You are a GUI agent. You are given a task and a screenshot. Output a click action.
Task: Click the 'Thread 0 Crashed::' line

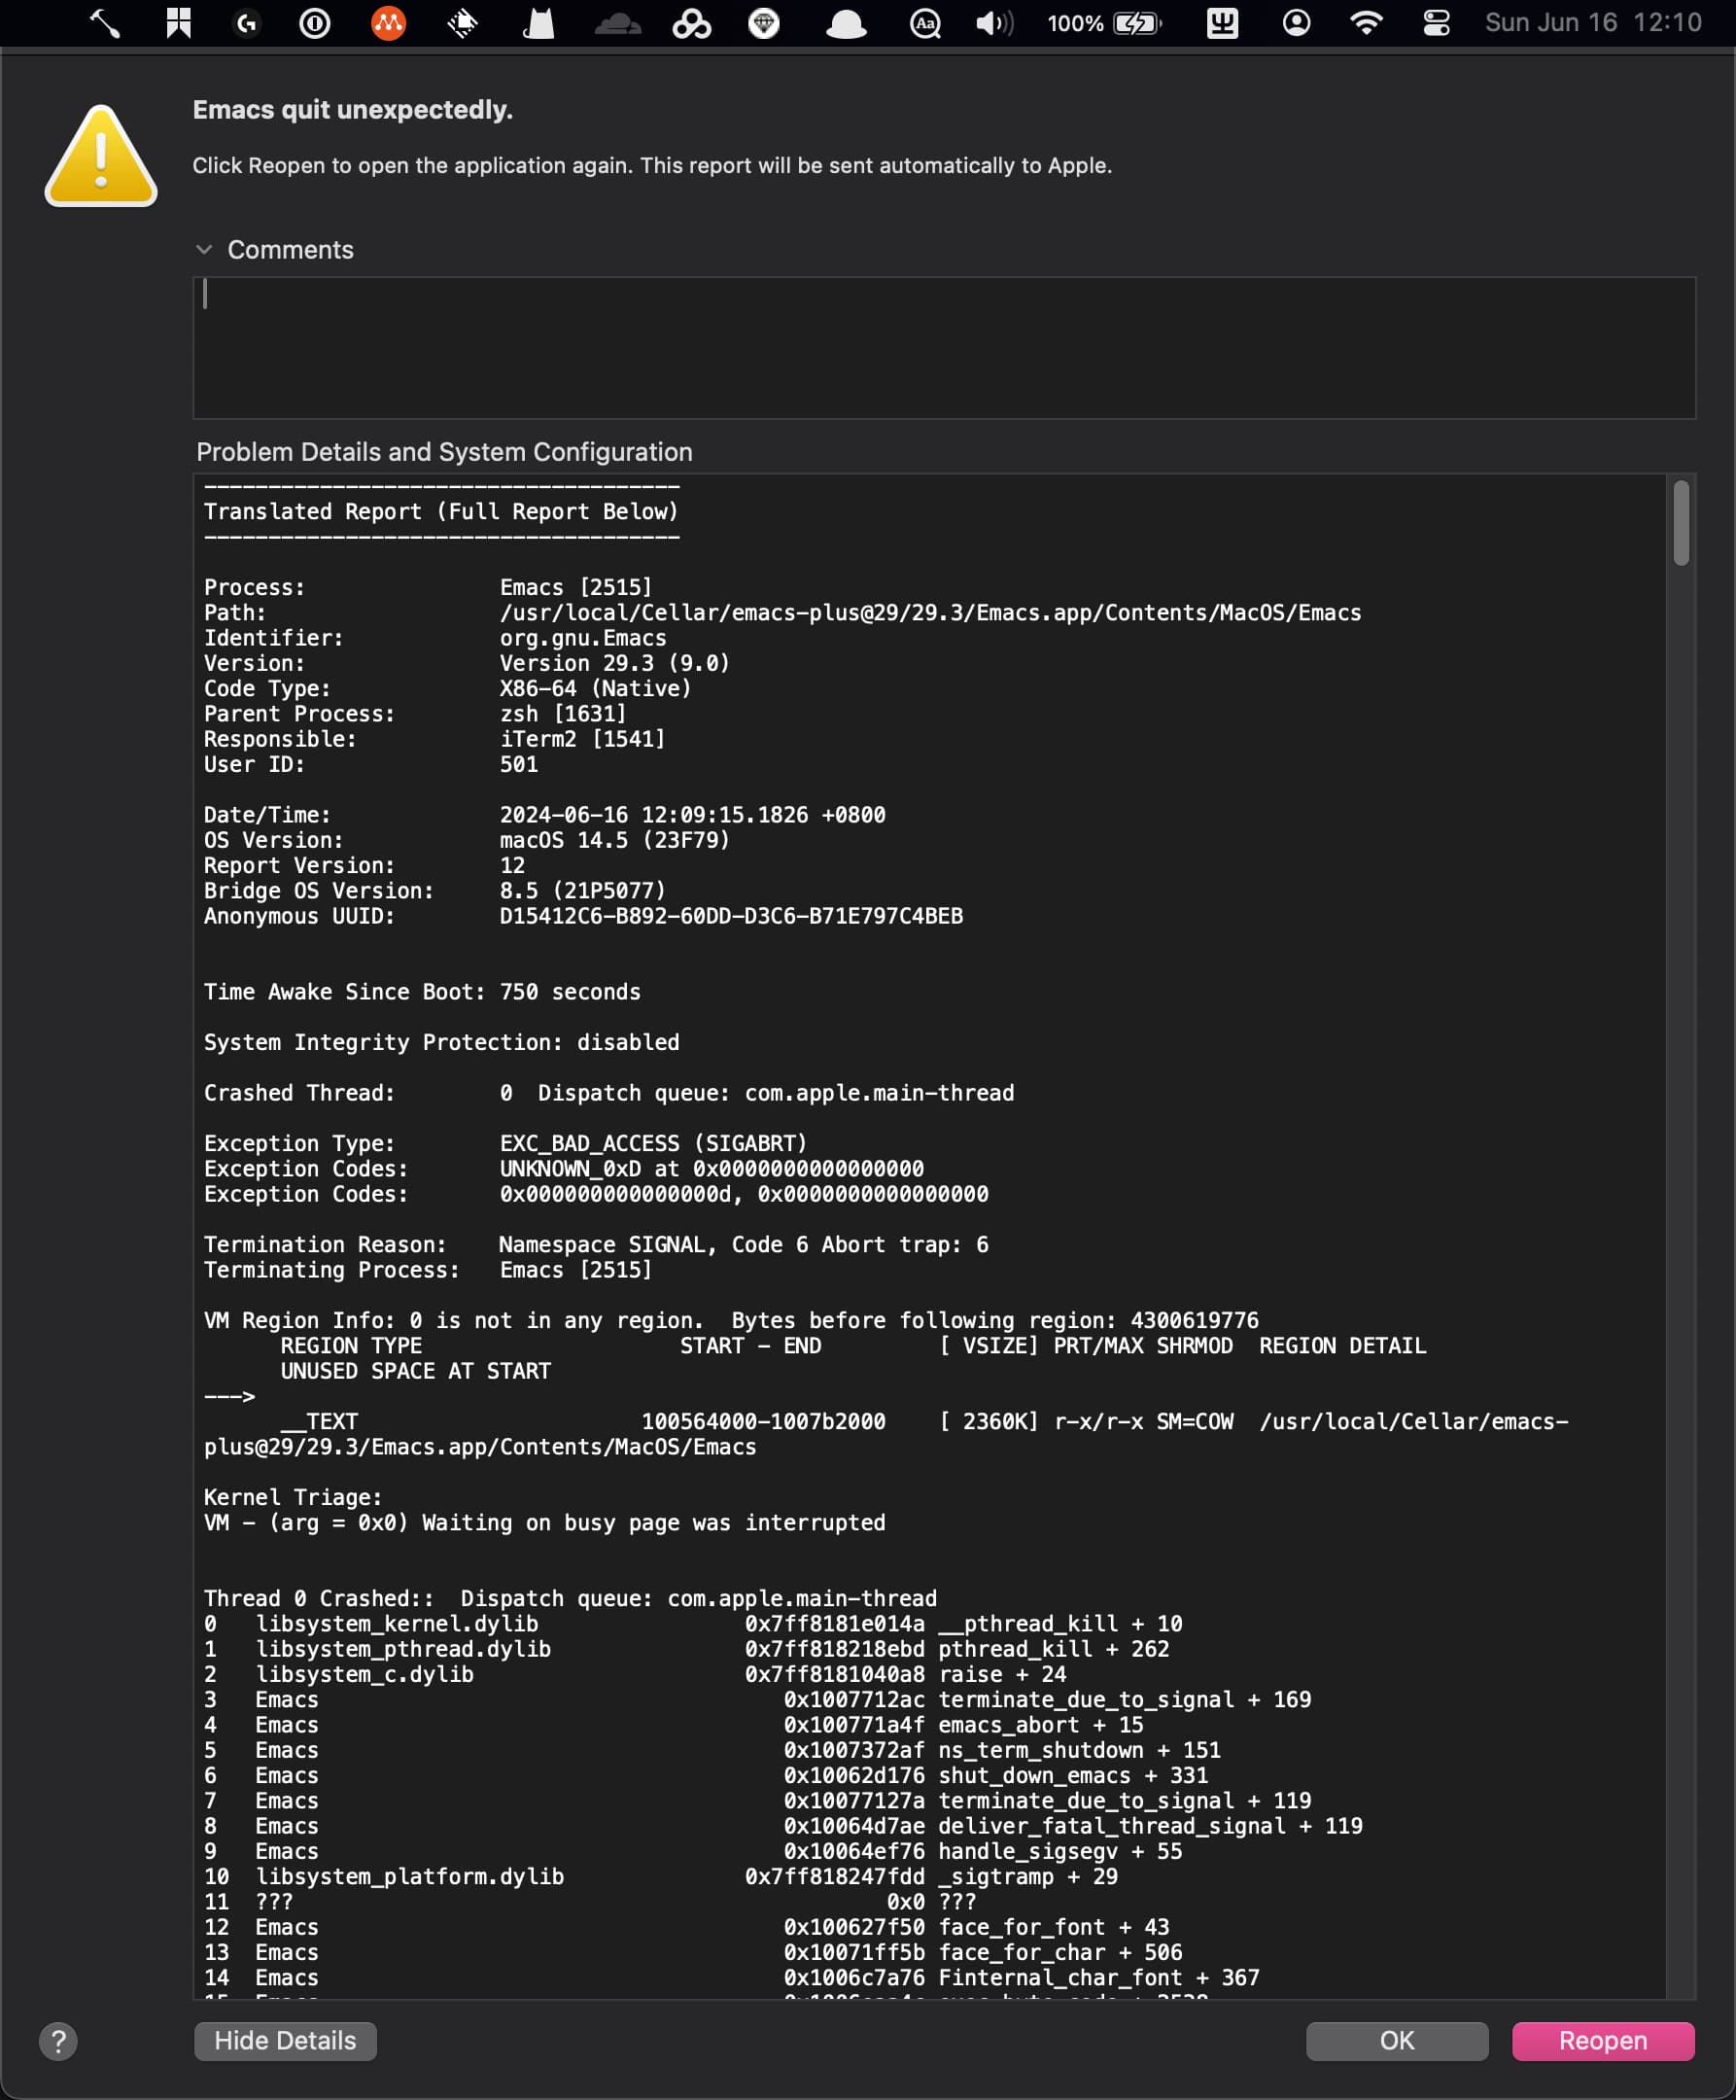(570, 1599)
